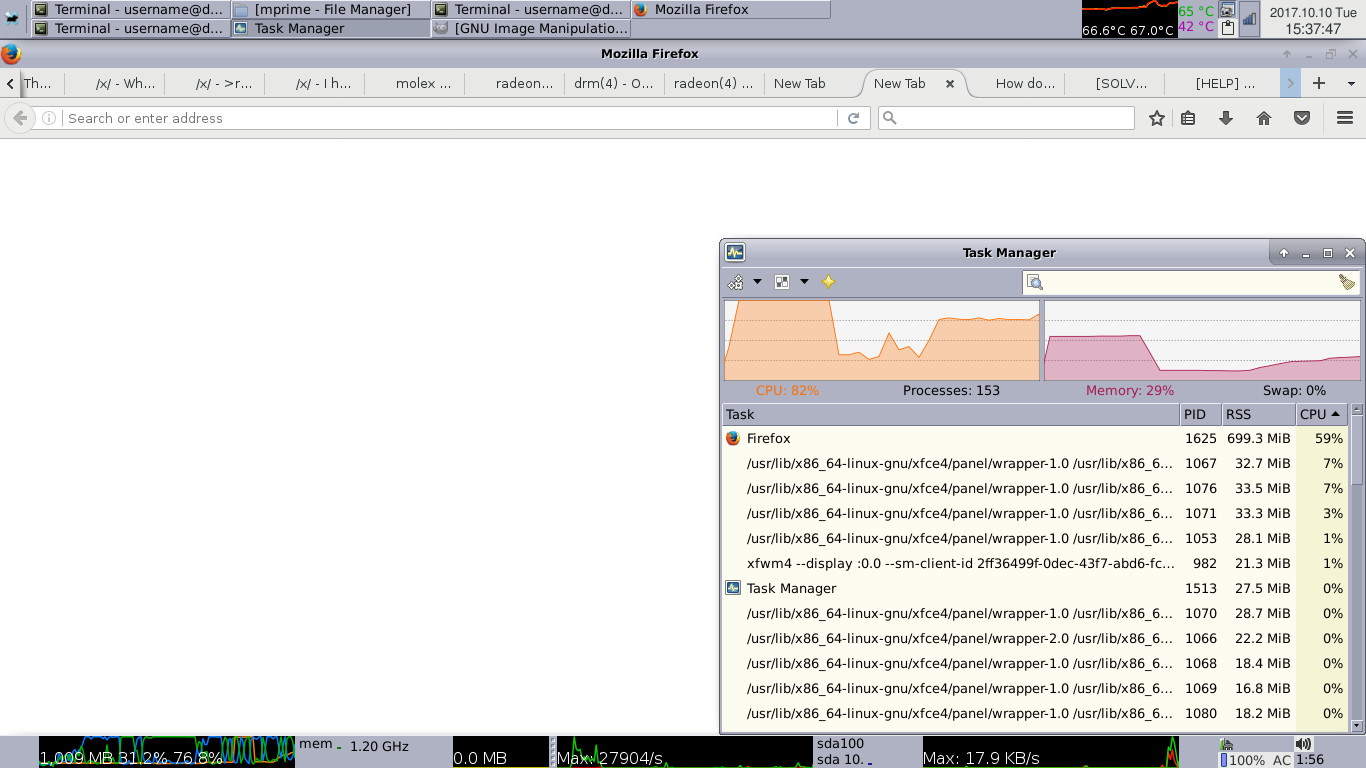The width and height of the screenshot is (1366, 768).
Task: Open the Firefox hamburger menu
Action: 1345,118
